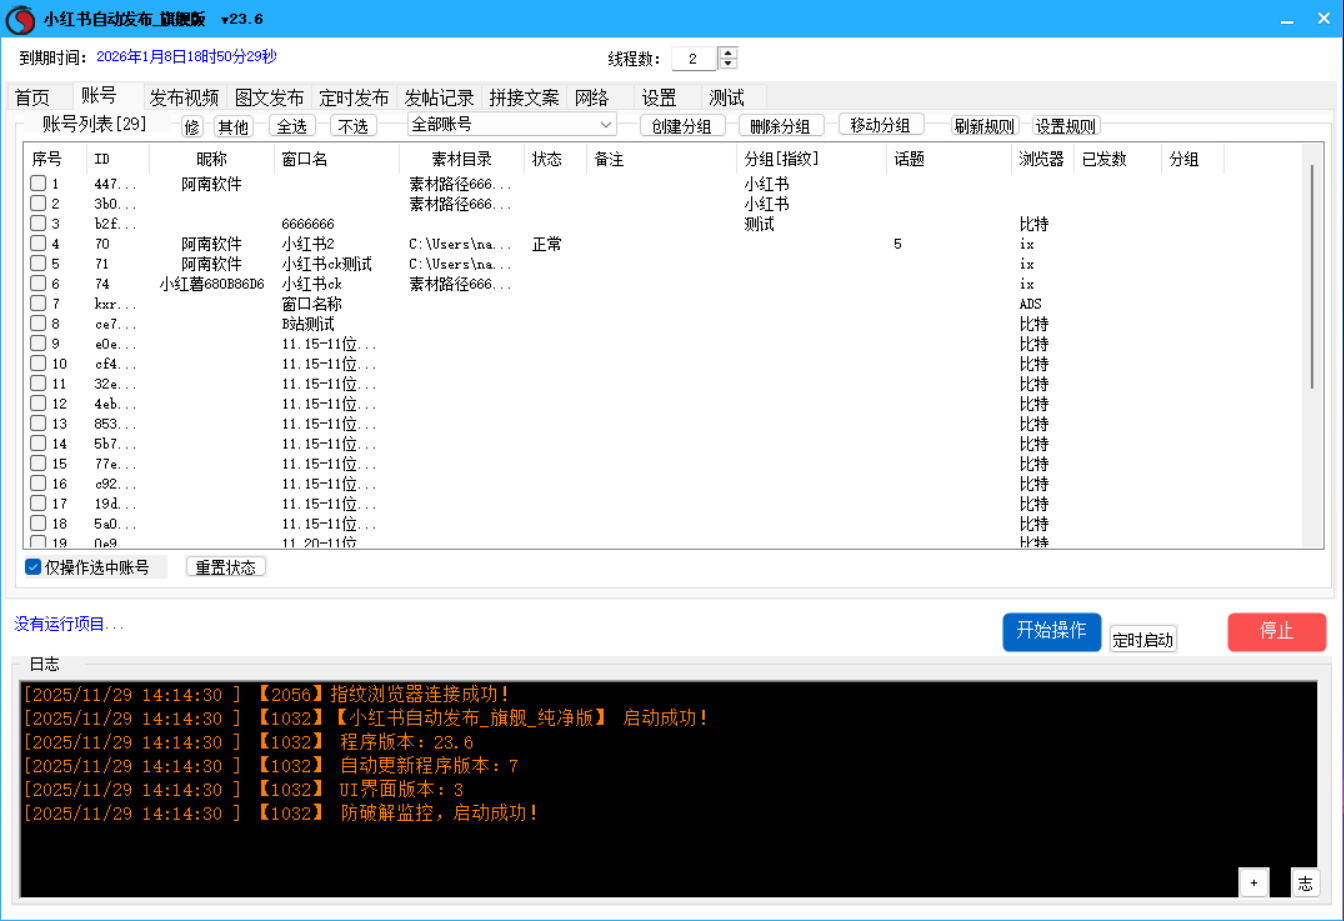This screenshot has height=921, width=1344.
Task: Click 全选 to select all accounts
Action: coord(292,126)
